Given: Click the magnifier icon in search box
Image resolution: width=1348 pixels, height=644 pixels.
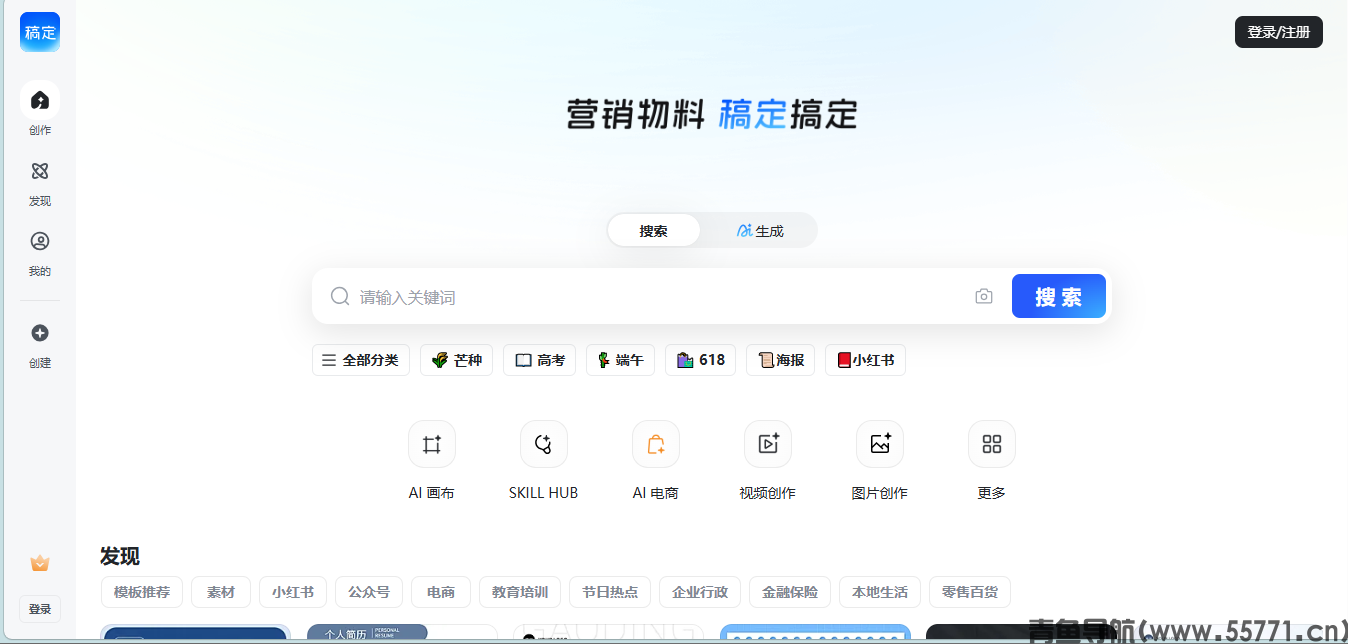Looking at the screenshot, I should click(340, 296).
